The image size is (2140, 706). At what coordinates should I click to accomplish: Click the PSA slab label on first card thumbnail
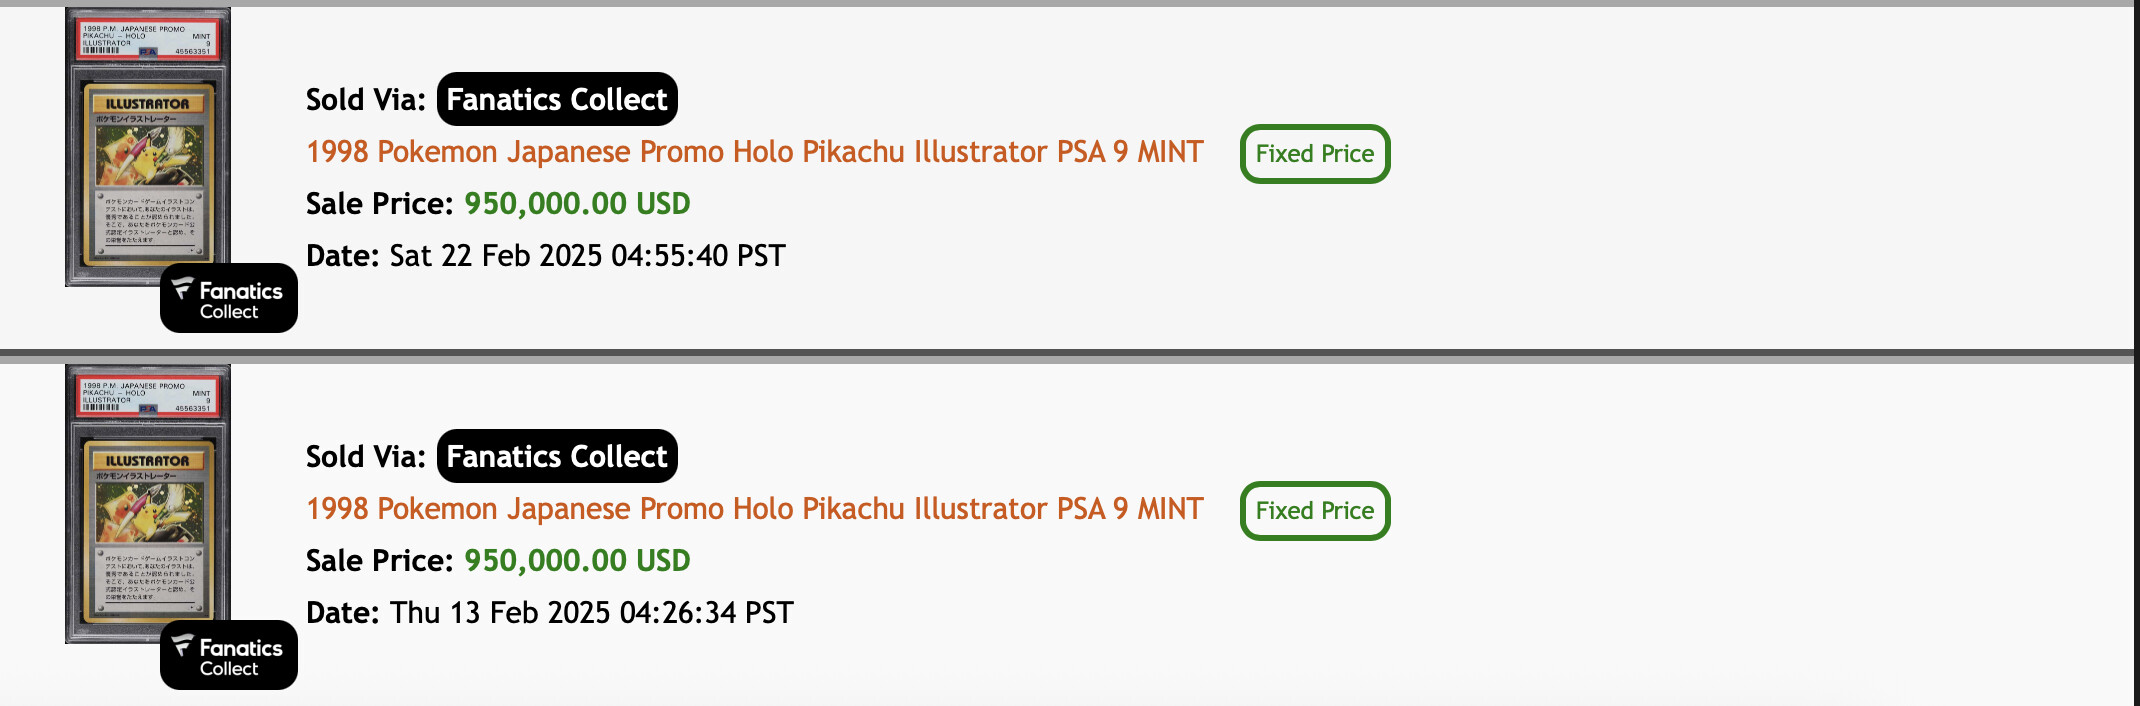(148, 39)
